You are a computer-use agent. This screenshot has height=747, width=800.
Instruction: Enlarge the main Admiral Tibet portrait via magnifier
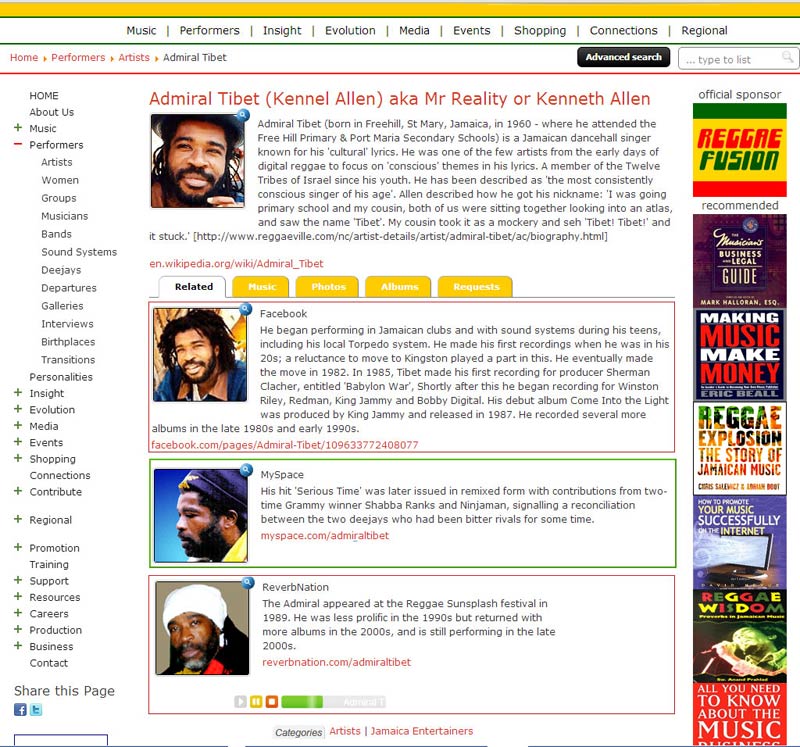(243, 115)
